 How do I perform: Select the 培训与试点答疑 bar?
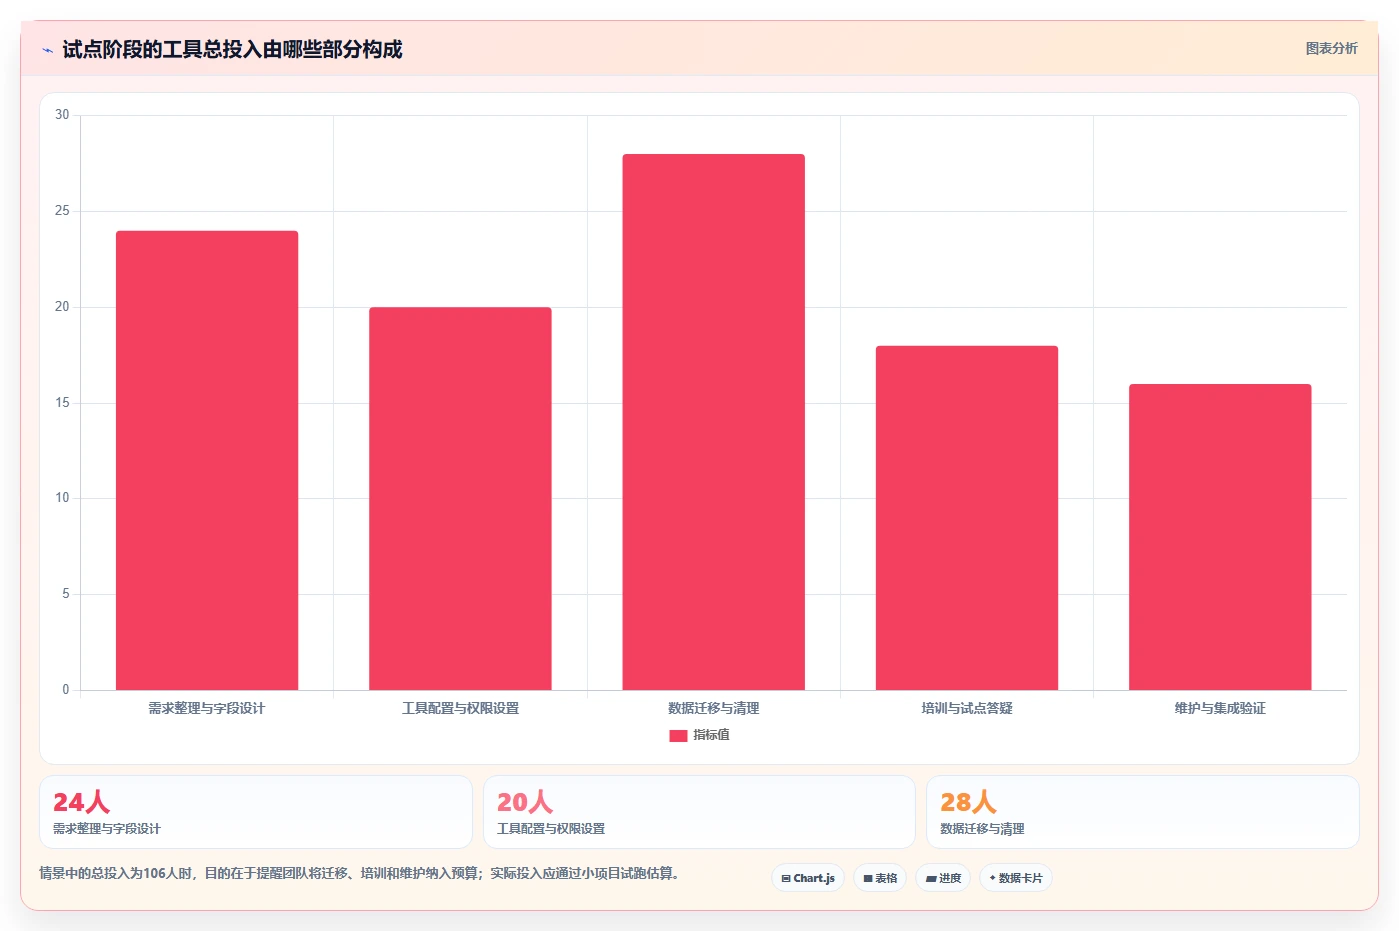(x=967, y=518)
